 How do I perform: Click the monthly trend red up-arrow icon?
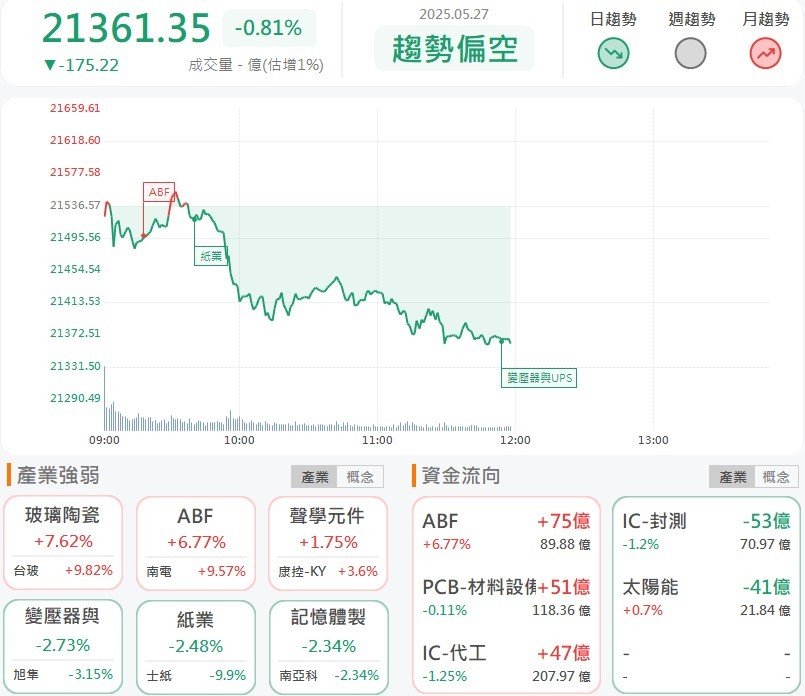tap(765, 53)
